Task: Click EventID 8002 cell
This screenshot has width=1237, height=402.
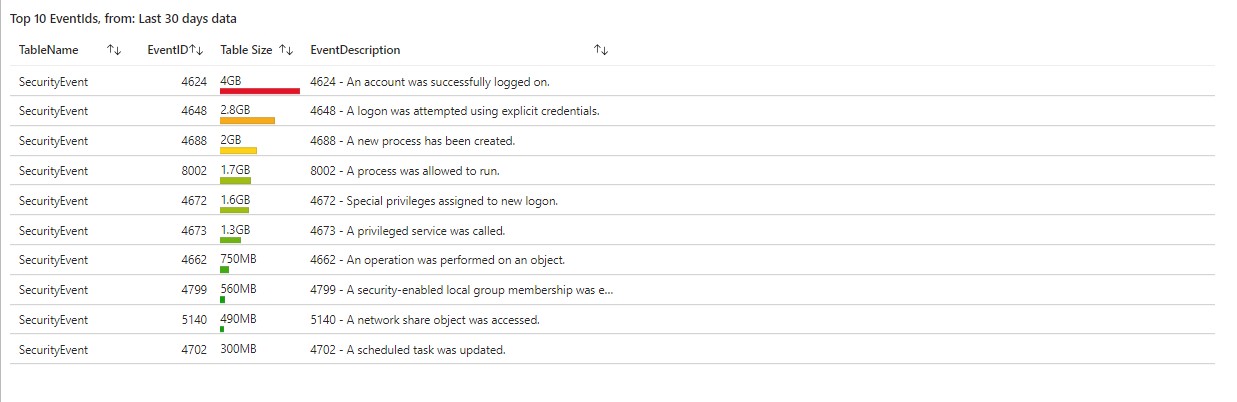Action: [195, 171]
